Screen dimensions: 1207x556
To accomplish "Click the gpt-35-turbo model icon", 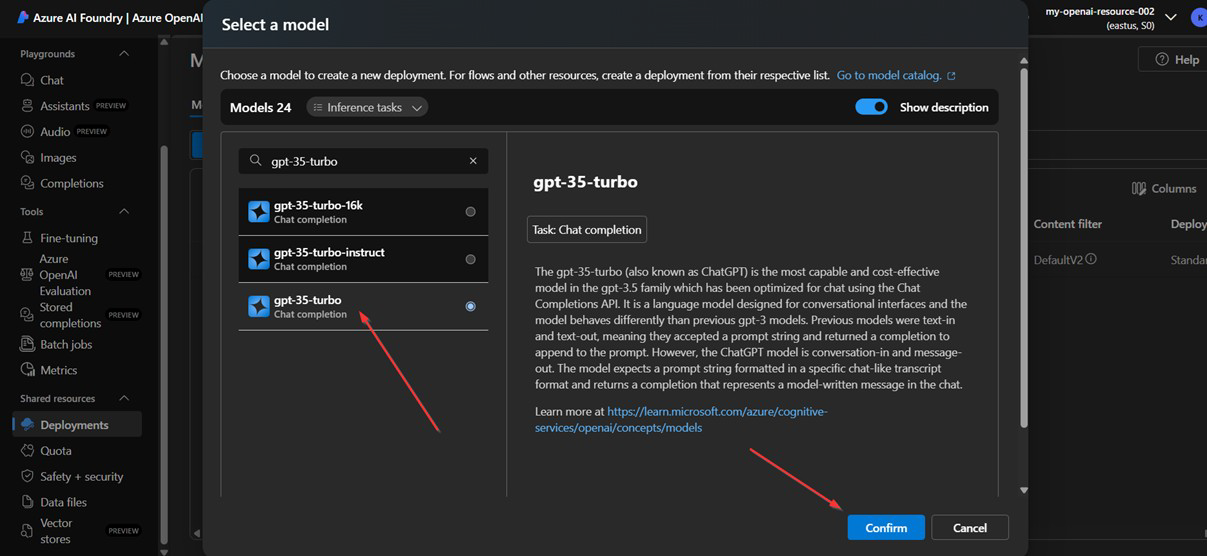I will click(x=258, y=306).
